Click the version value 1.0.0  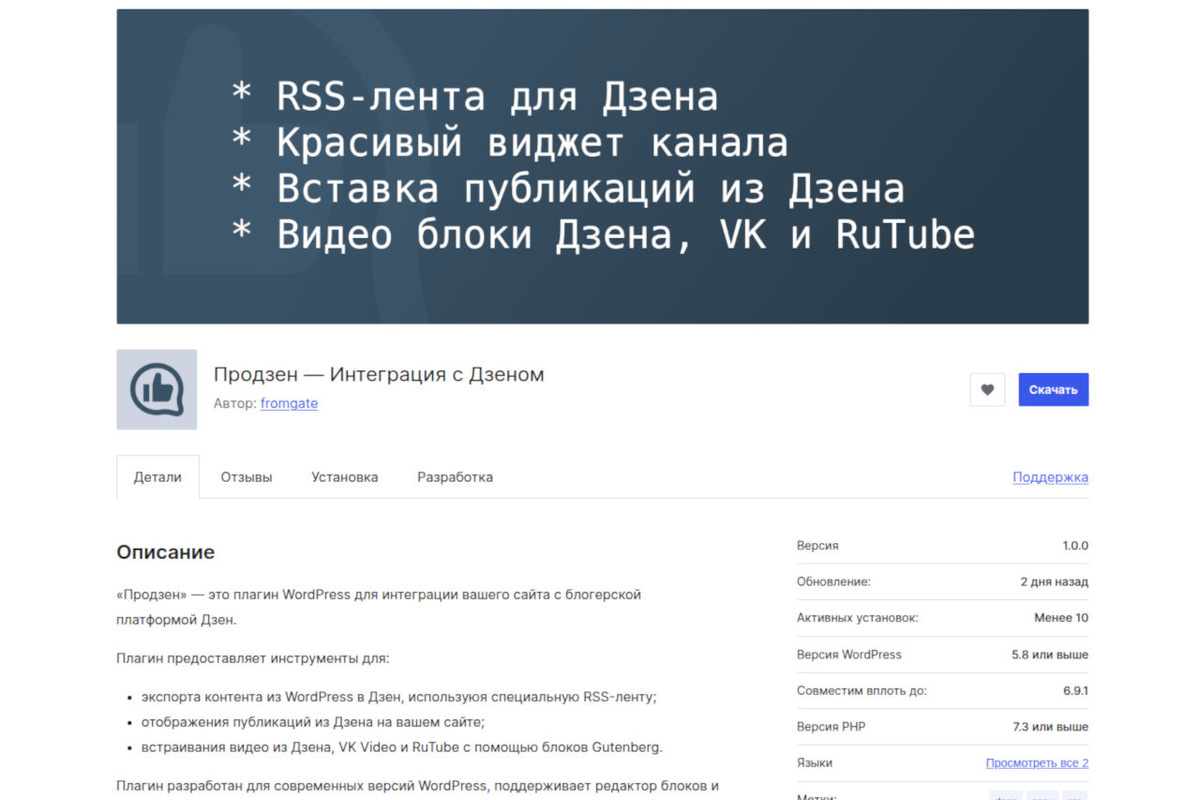(1075, 546)
